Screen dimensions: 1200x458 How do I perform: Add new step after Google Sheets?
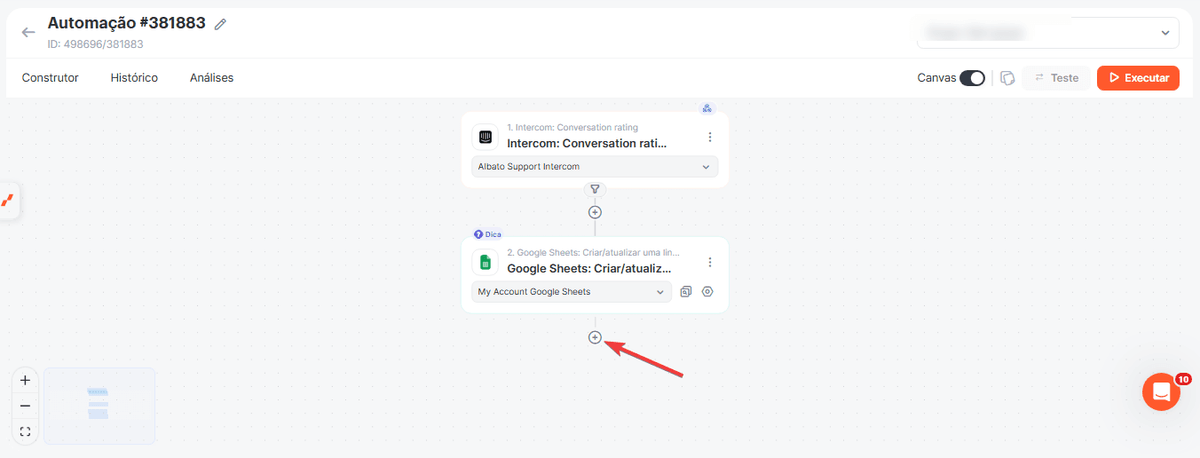click(x=595, y=337)
